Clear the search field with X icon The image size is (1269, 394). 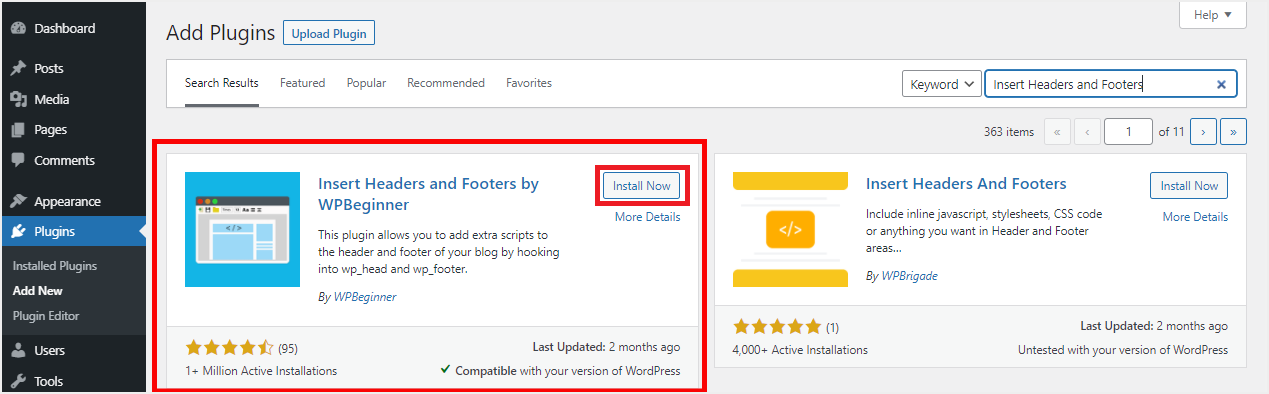pos(1221,85)
